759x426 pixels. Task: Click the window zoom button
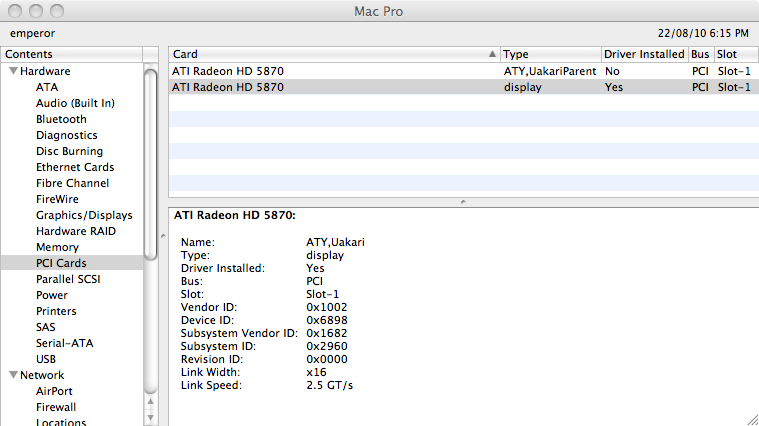point(57,11)
